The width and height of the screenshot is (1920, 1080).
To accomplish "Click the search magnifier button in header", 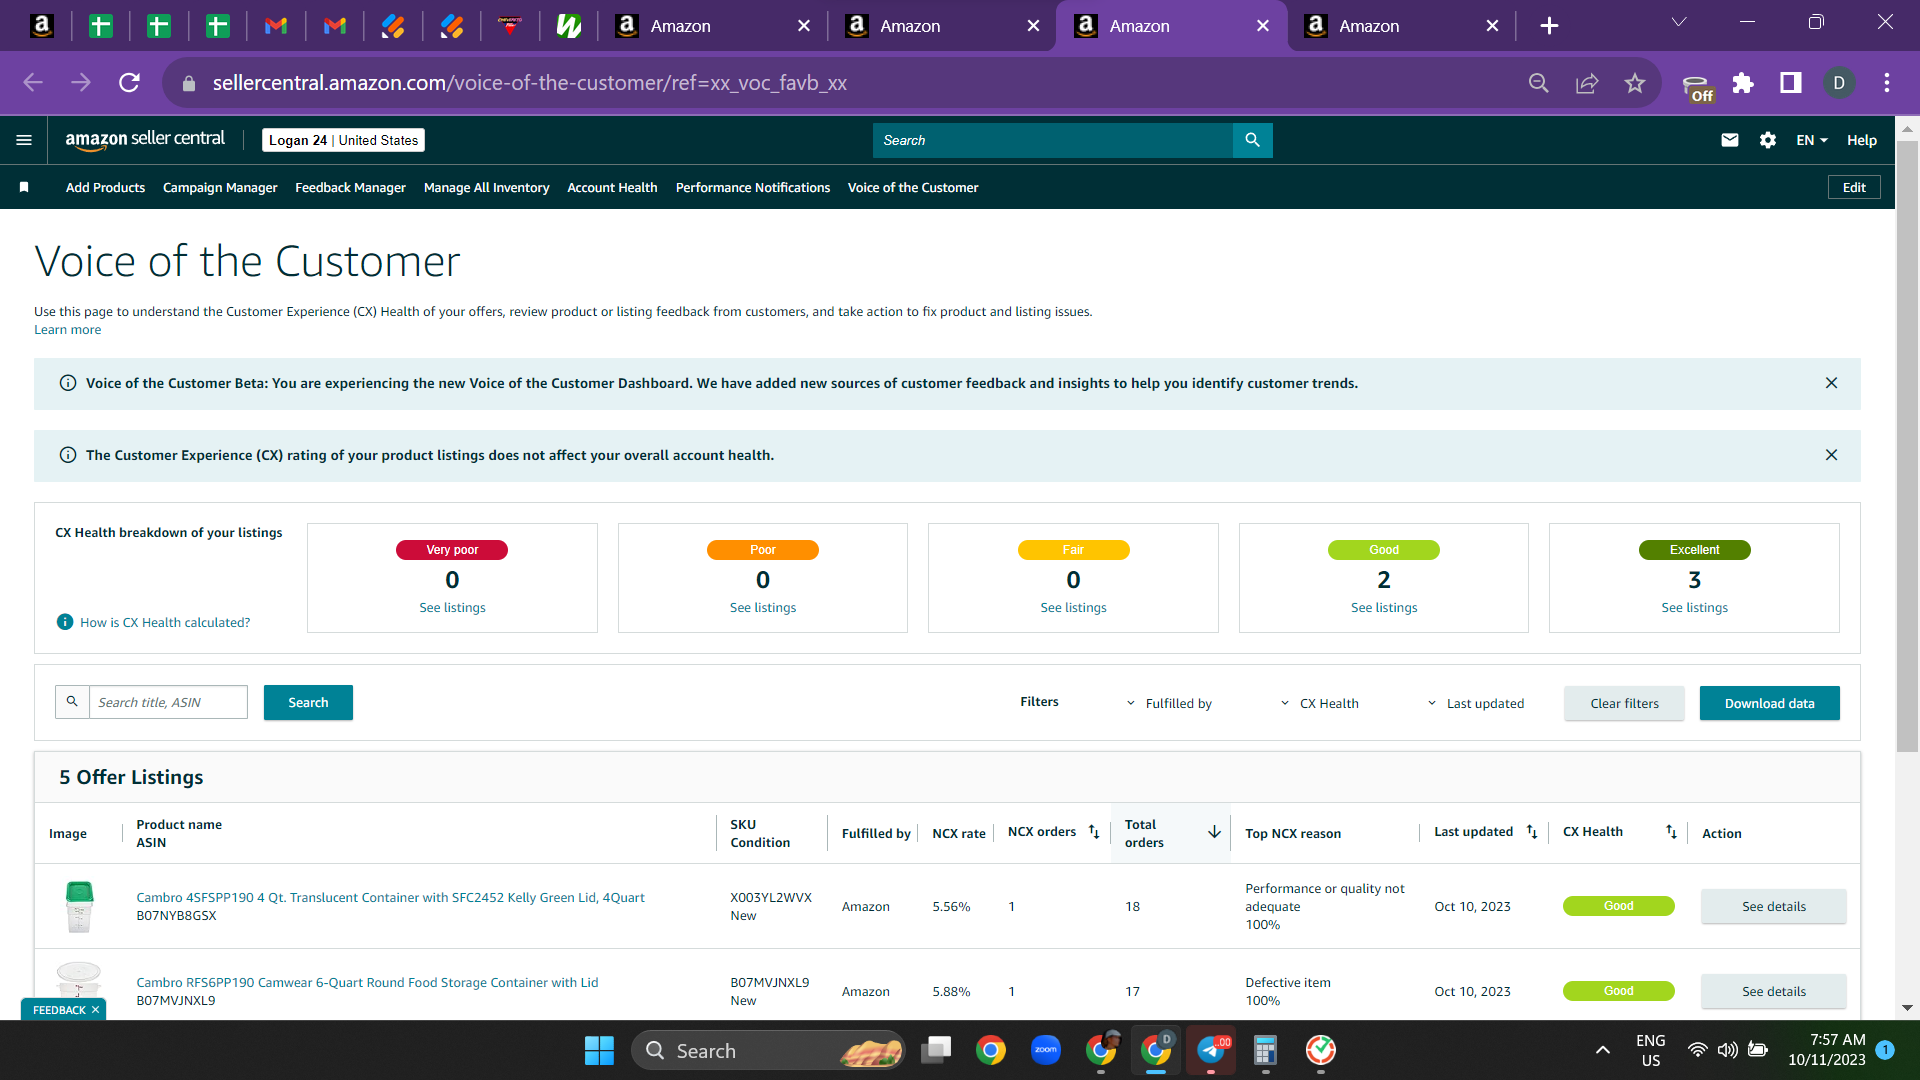I will click(1252, 140).
